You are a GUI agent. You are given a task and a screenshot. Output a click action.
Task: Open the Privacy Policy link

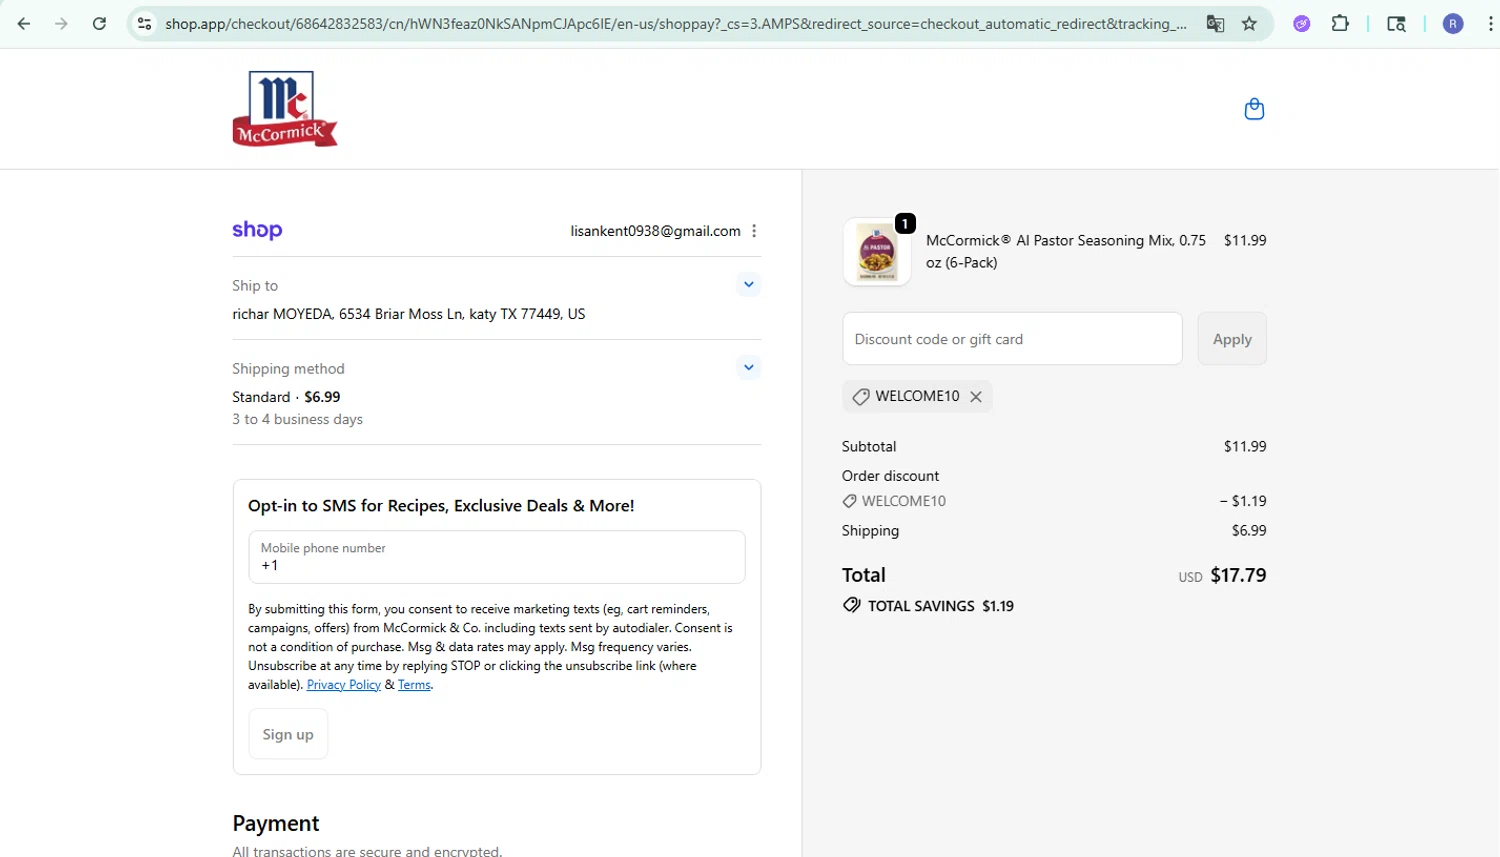[343, 685]
